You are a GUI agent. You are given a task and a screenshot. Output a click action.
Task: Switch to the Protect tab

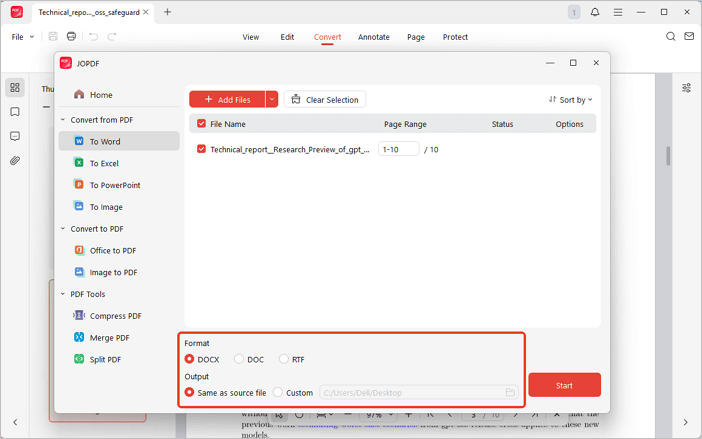[x=455, y=37]
